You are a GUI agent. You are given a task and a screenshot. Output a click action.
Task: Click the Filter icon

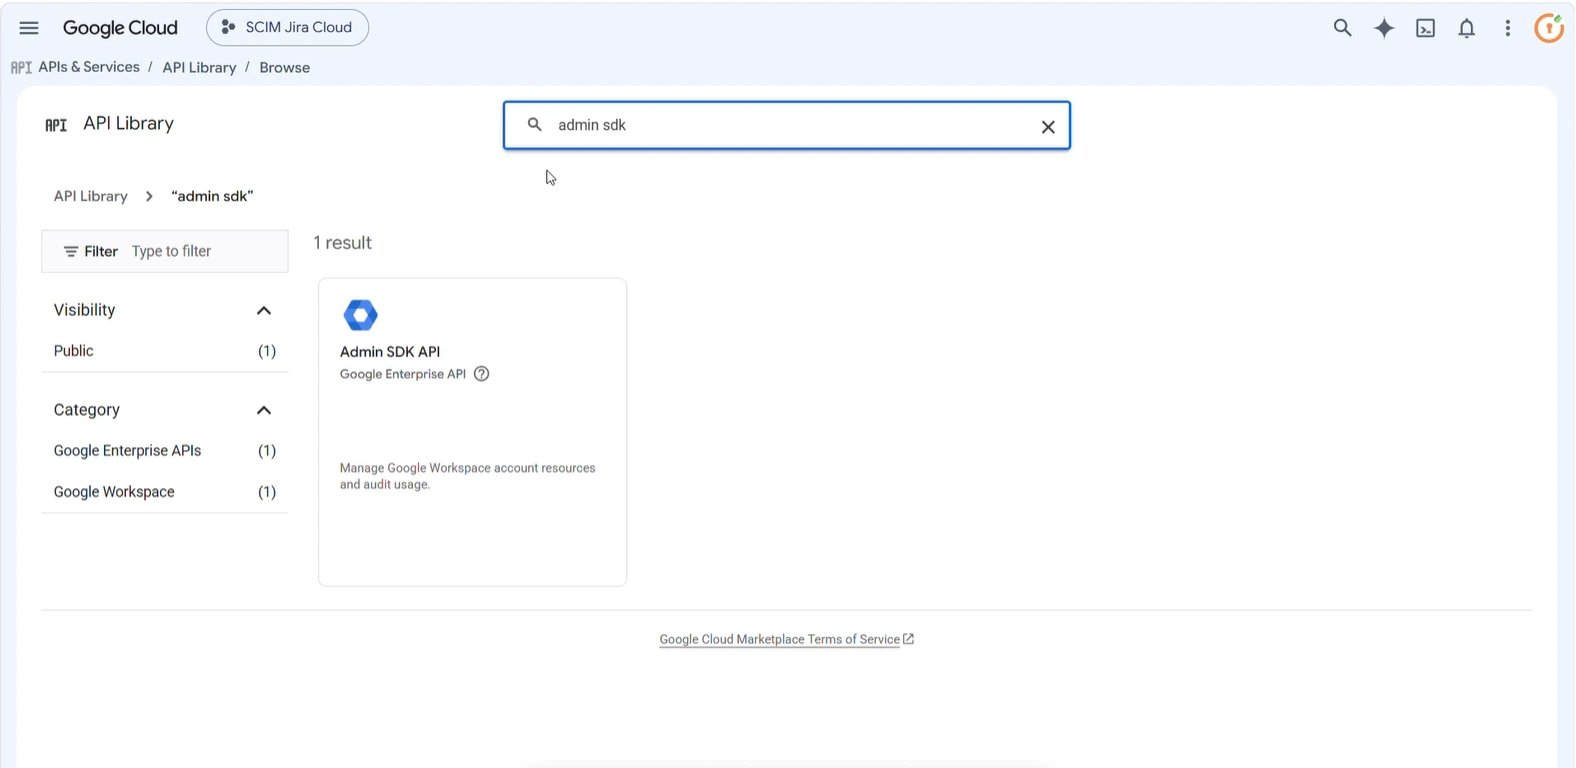(71, 251)
